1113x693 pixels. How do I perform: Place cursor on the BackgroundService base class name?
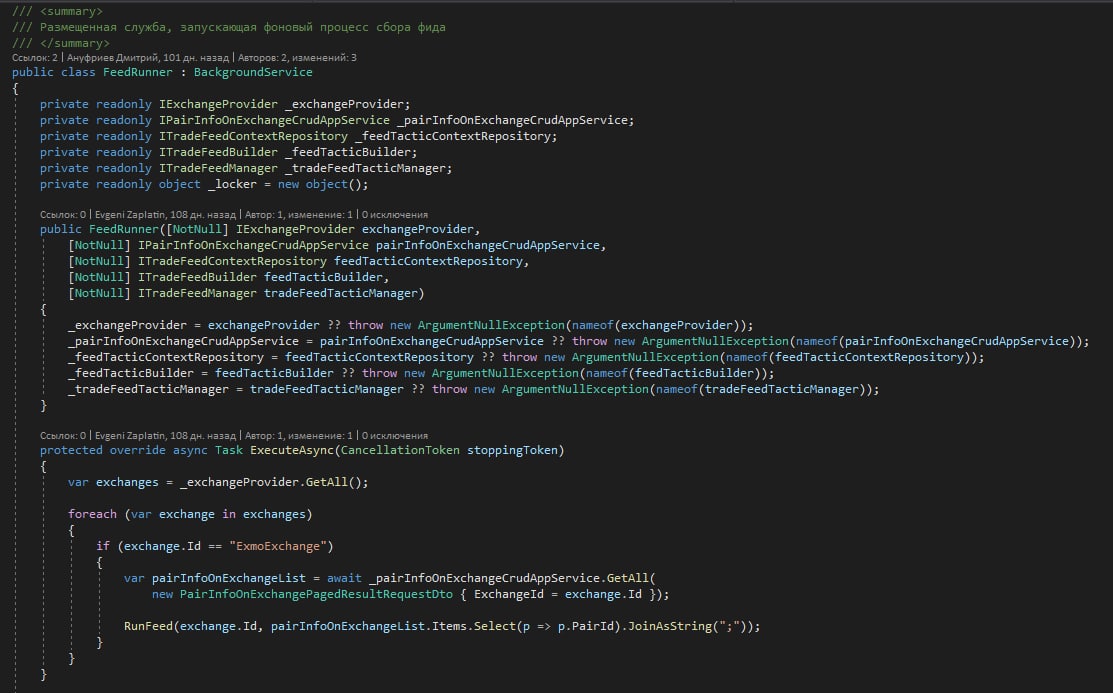coord(253,72)
